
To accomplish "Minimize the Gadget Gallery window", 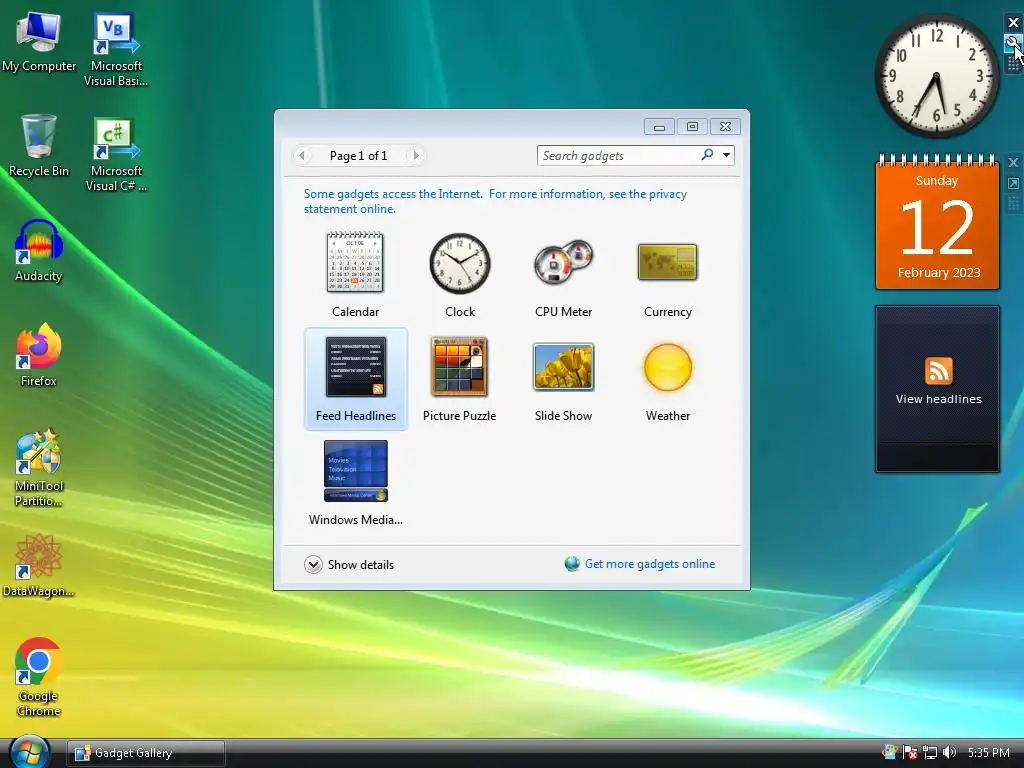I will (659, 127).
